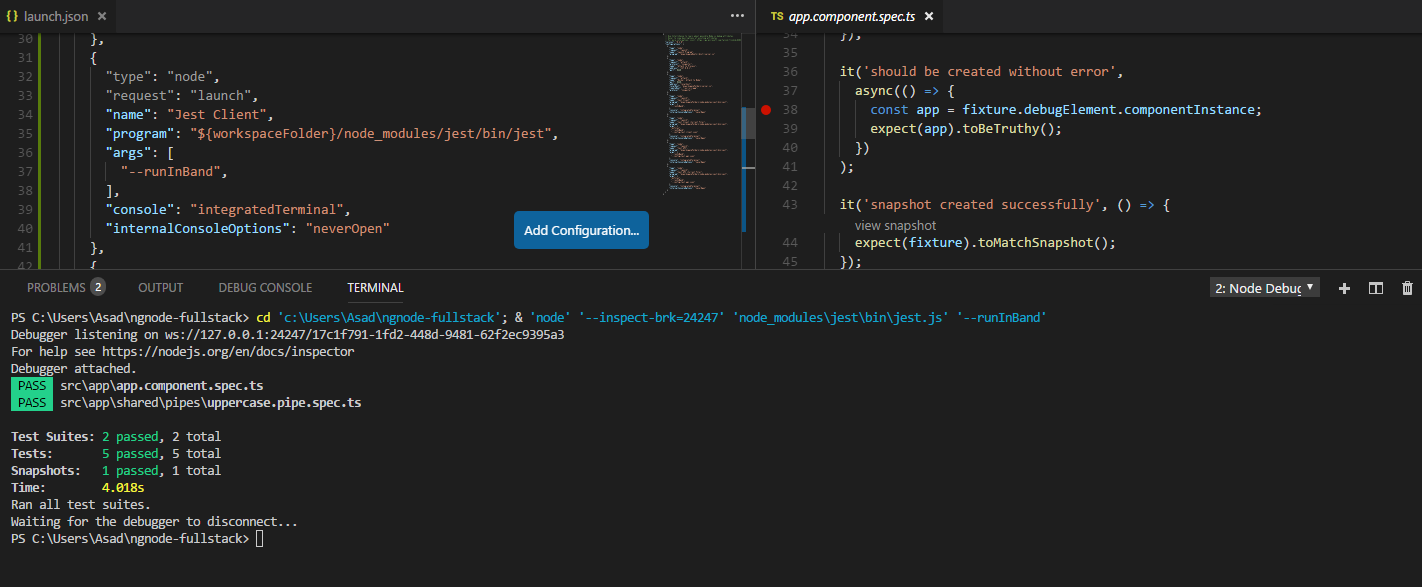The height and width of the screenshot is (587, 1422).
Task: Open the OUTPUT panel
Action: (160, 287)
